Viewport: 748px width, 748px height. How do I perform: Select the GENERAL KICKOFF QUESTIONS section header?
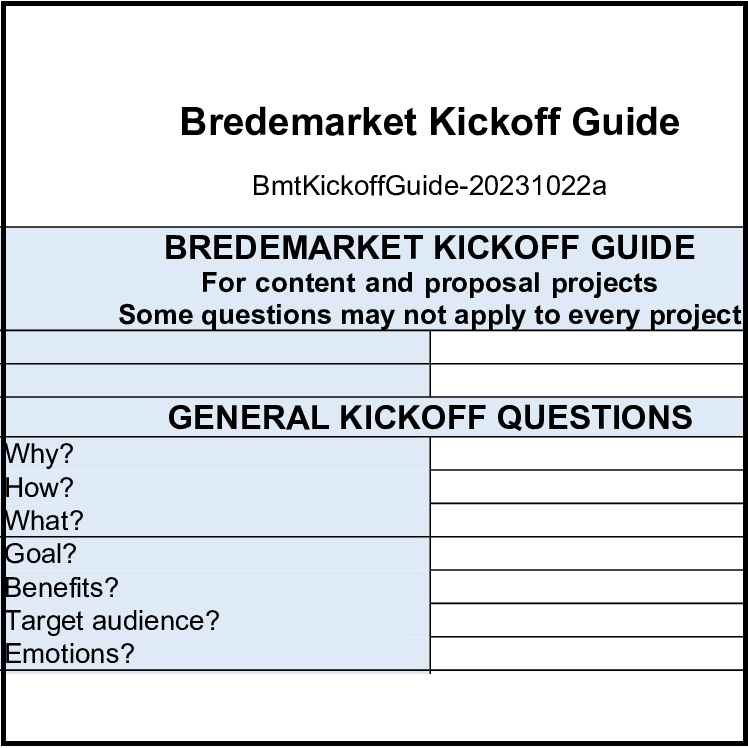coord(429,417)
